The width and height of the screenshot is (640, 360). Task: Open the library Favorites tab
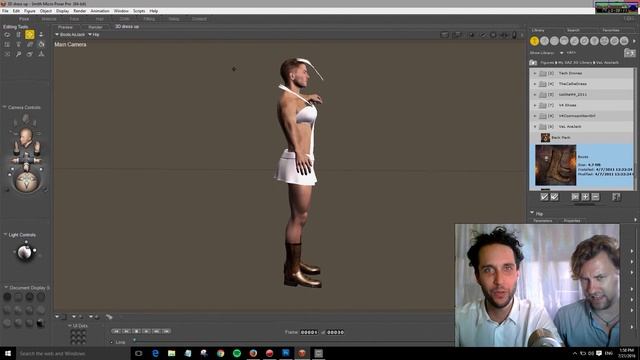point(611,30)
